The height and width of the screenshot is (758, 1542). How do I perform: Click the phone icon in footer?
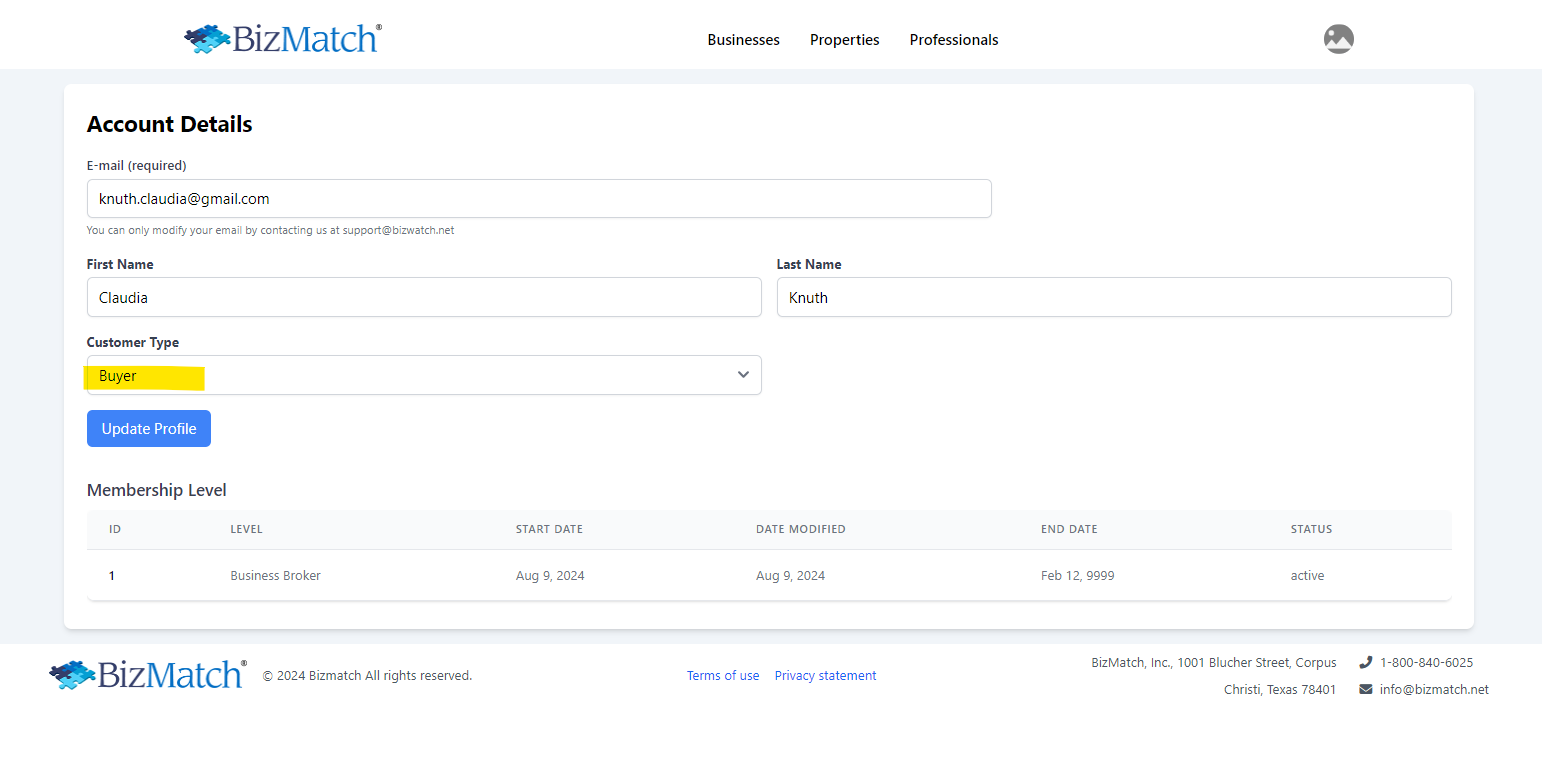pos(1366,662)
